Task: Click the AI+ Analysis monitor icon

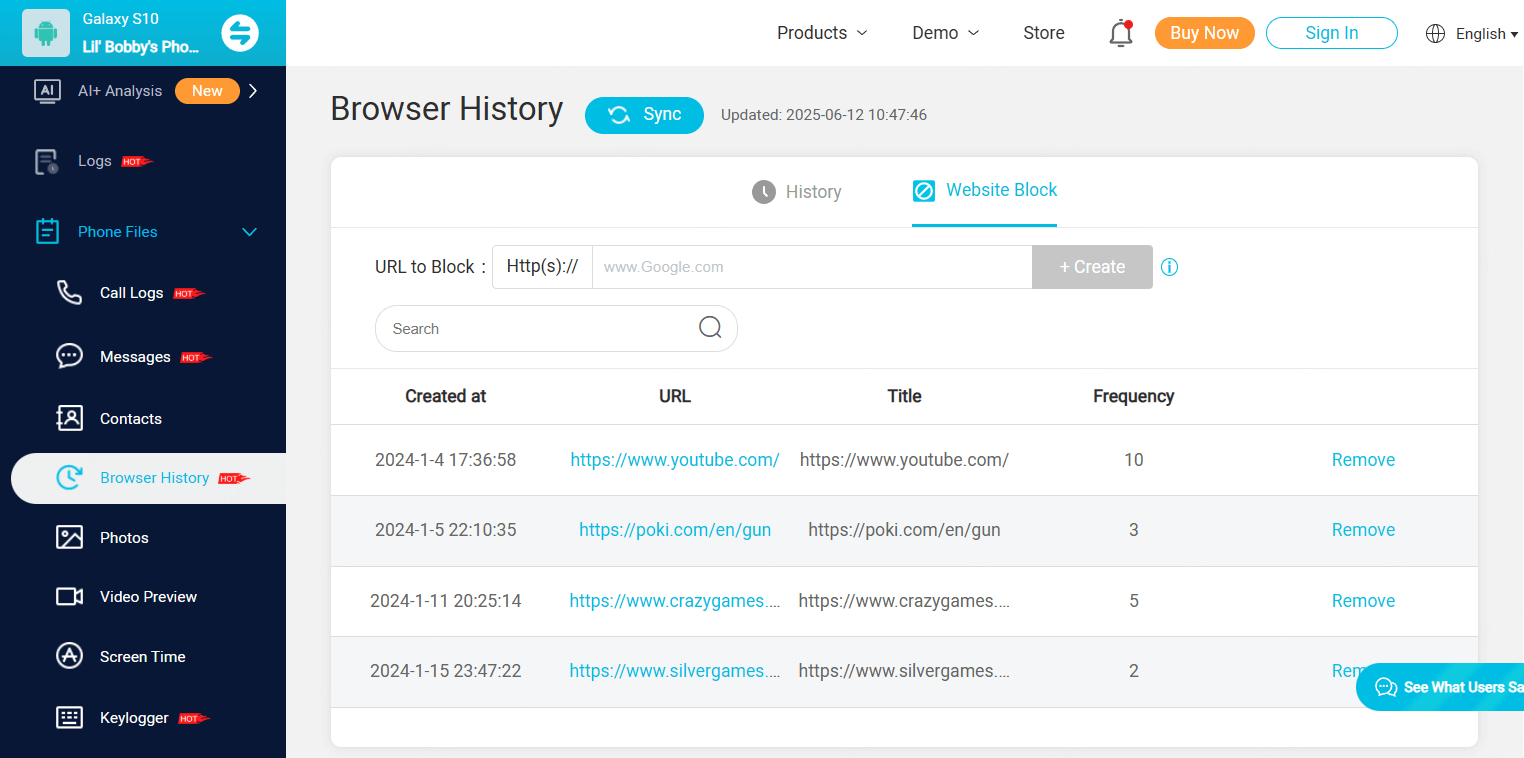Action: pyautogui.click(x=47, y=91)
